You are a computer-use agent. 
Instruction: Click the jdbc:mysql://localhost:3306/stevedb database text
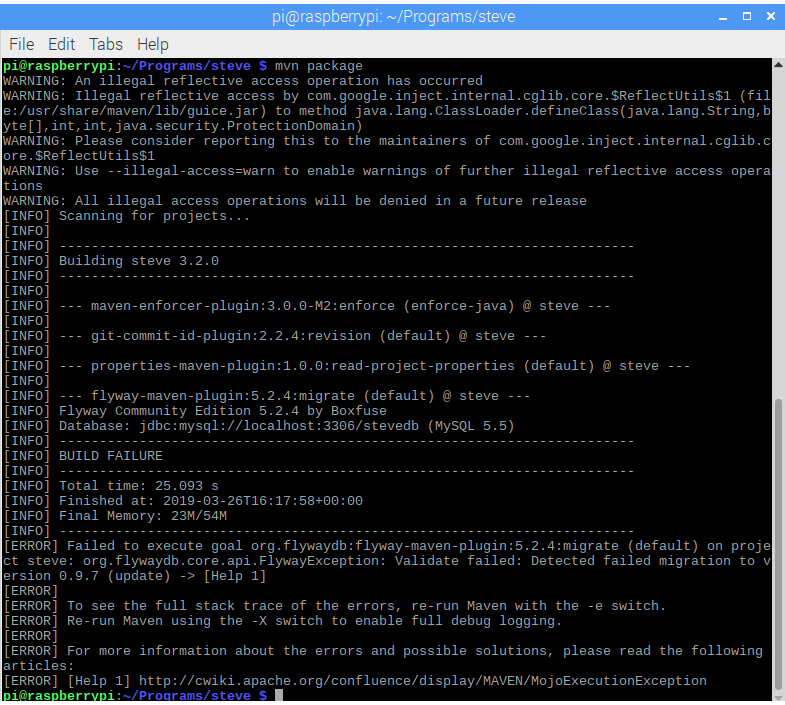point(279,426)
